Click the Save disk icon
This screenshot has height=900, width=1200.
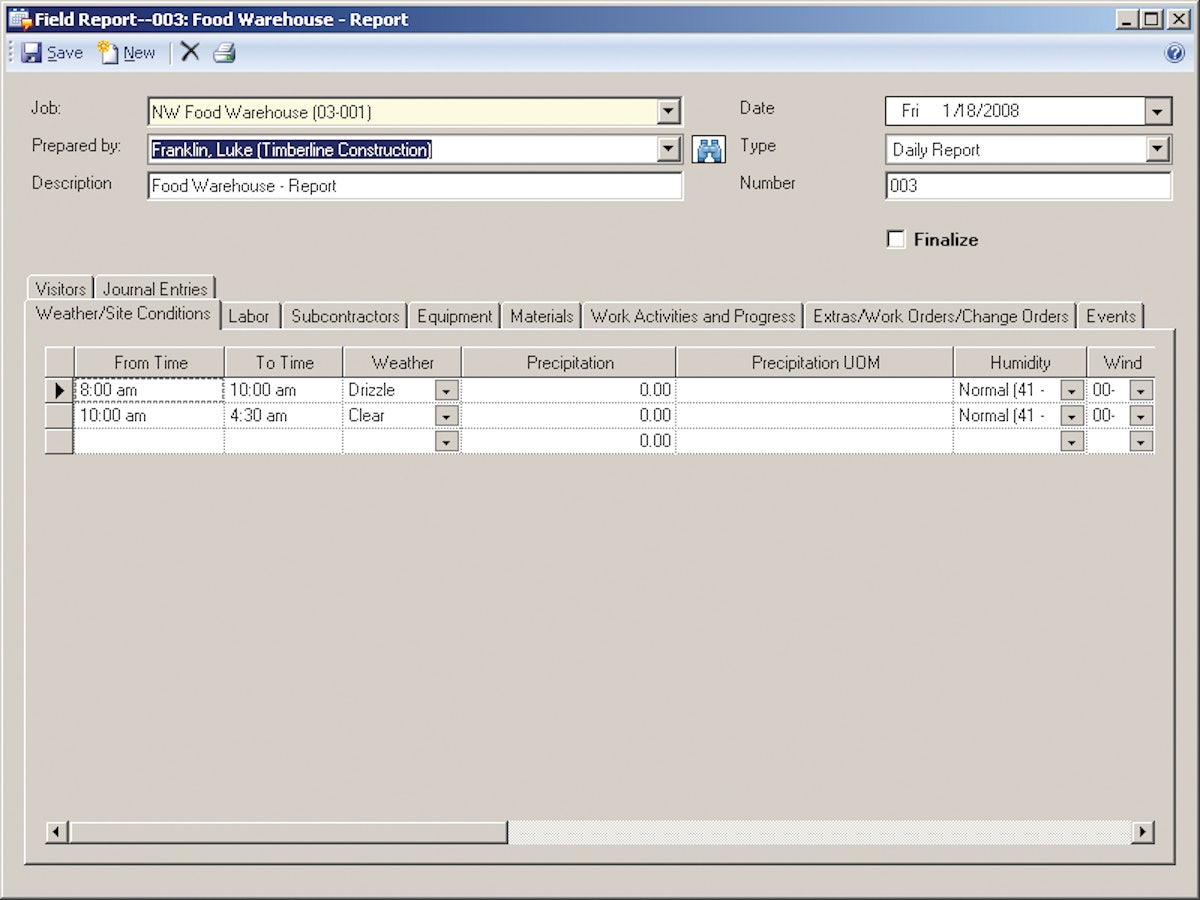[x=31, y=52]
